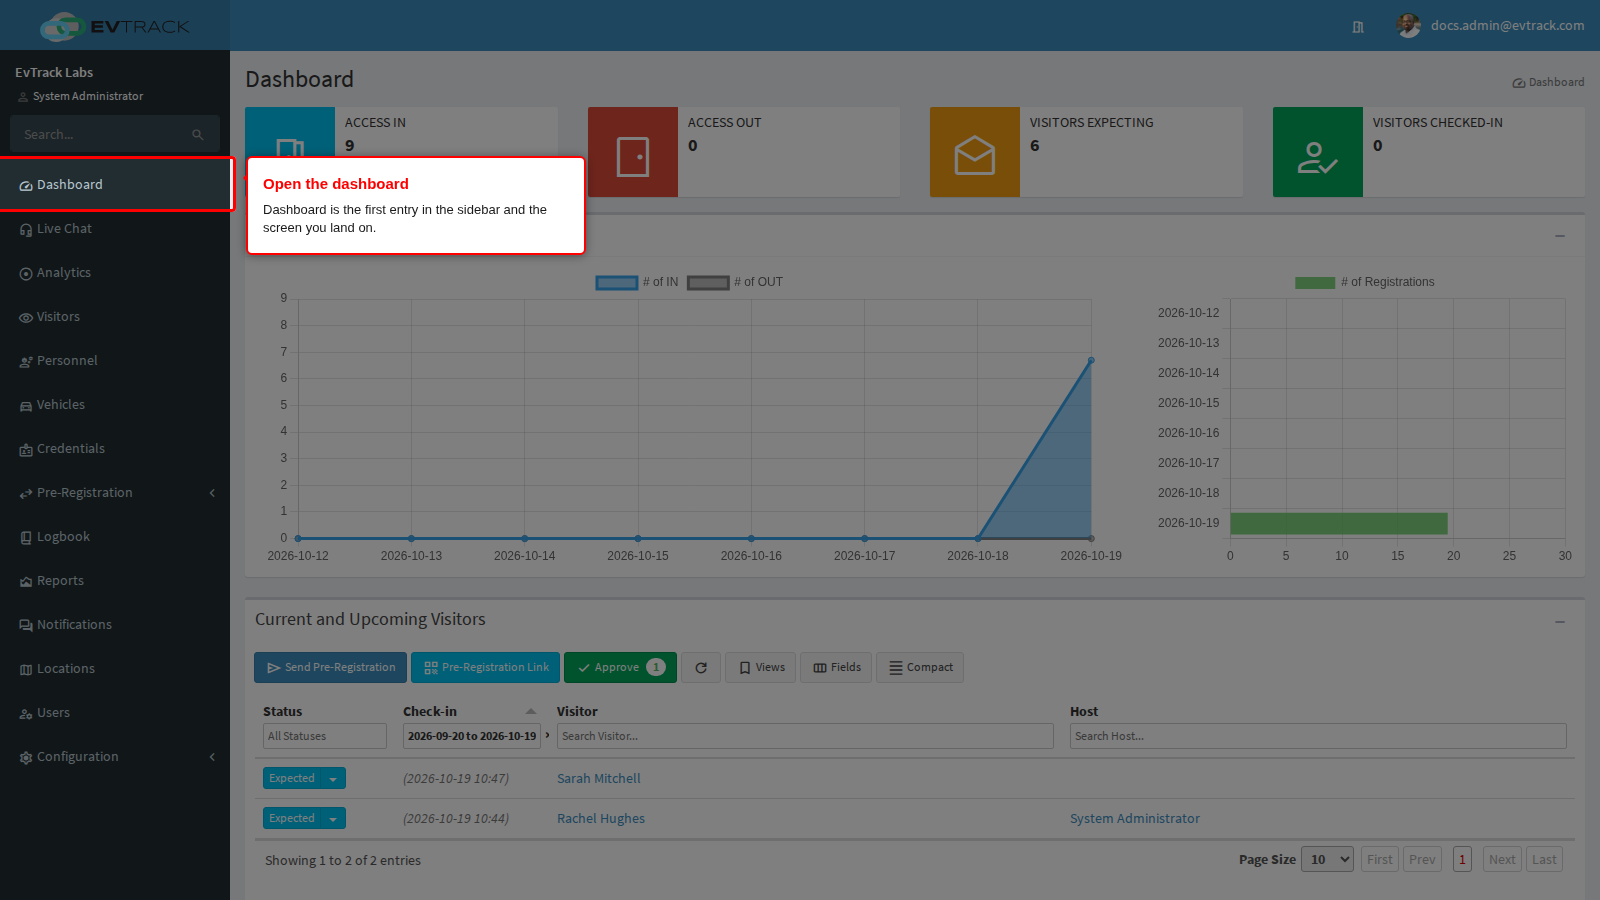The image size is (1600, 900).
Task: Click the Pre-Registration sidebar icon
Action: tap(26, 494)
